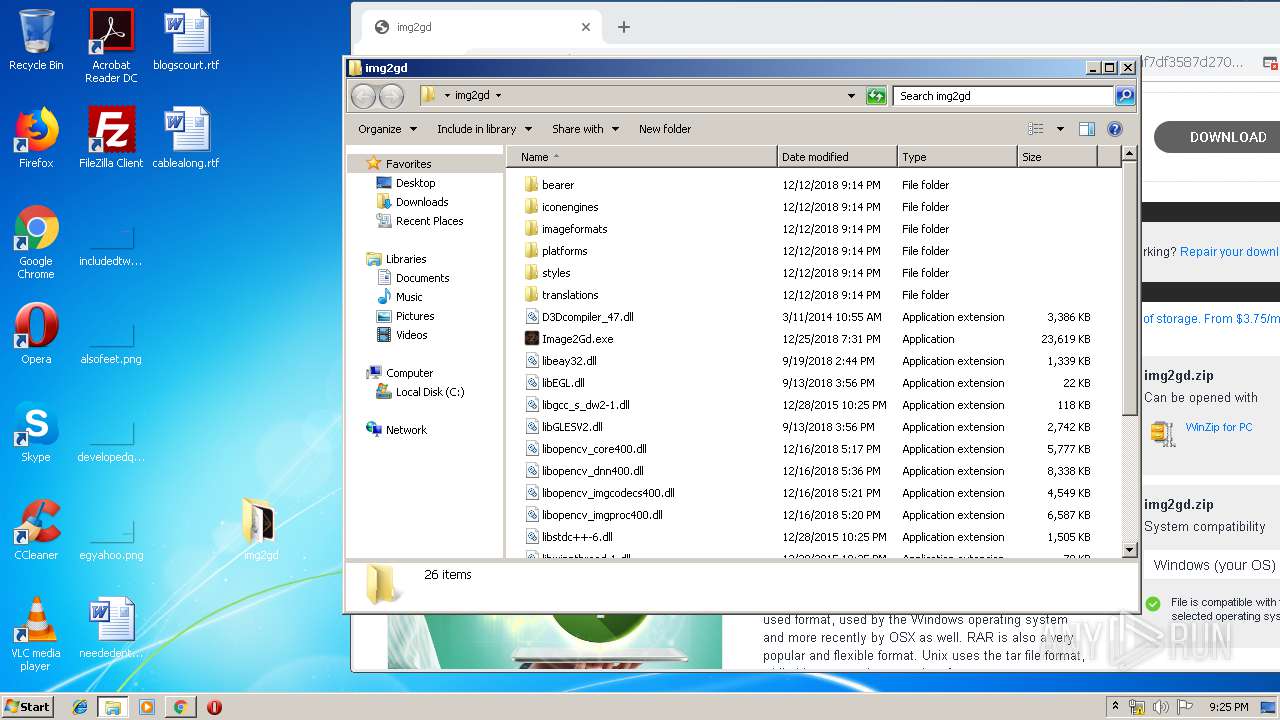
Task: Click the file list scrollbar up arrow
Action: [1129, 154]
